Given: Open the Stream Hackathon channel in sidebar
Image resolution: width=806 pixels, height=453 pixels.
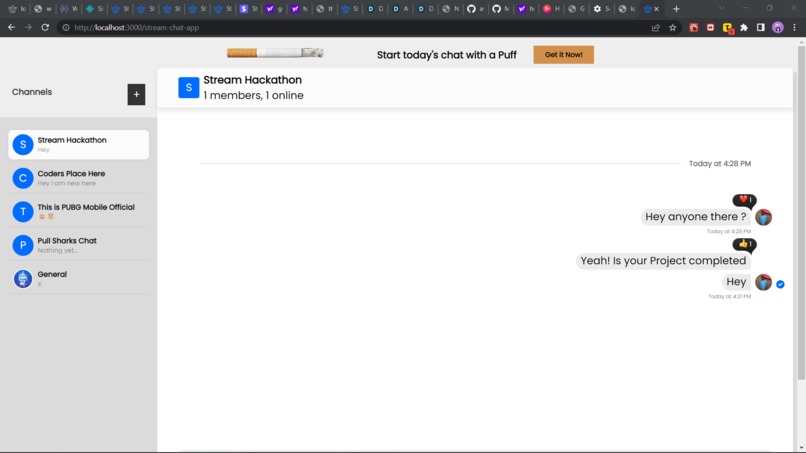Looking at the screenshot, I should pyautogui.click(x=79, y=144).
